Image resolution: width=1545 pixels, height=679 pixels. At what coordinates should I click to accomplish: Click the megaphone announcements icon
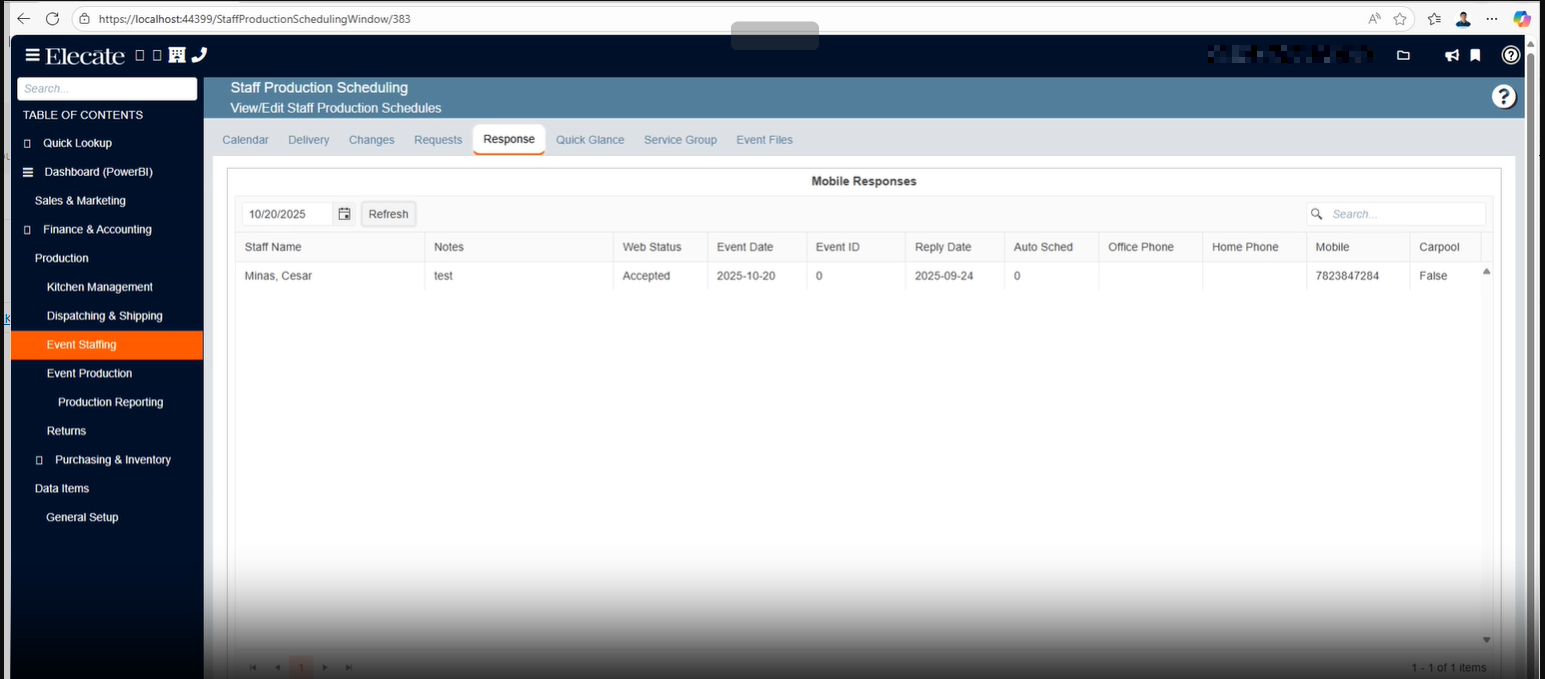(1451, 56)
